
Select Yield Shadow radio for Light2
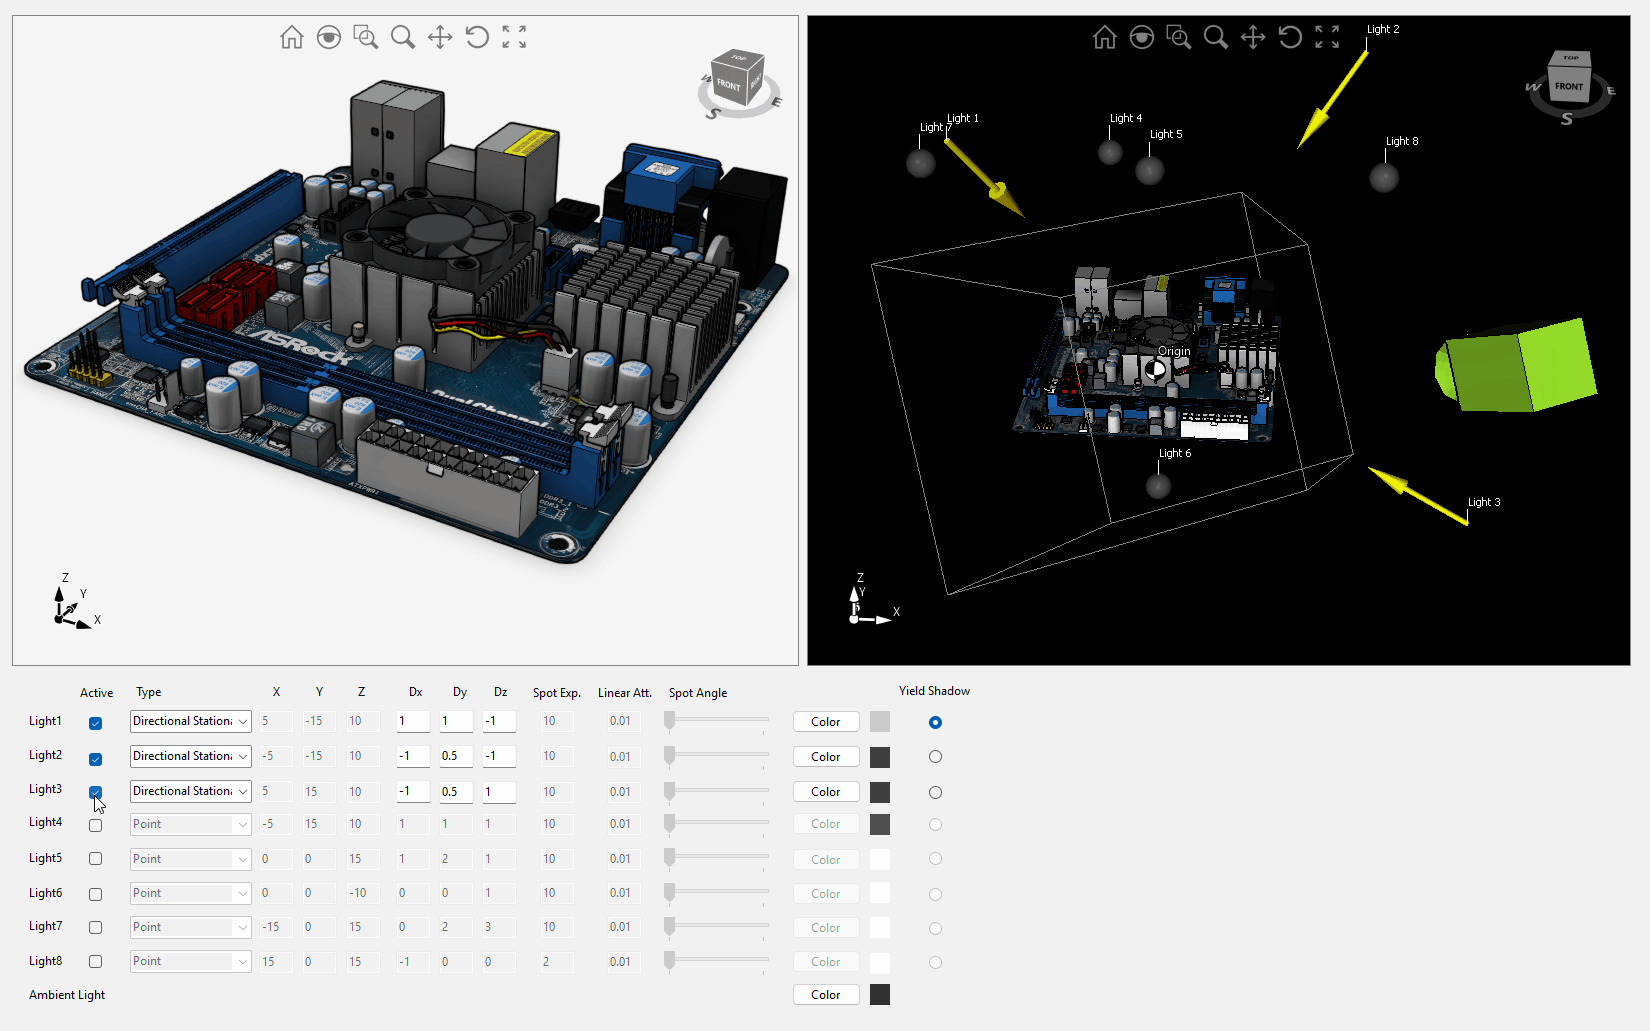(935, 757)
